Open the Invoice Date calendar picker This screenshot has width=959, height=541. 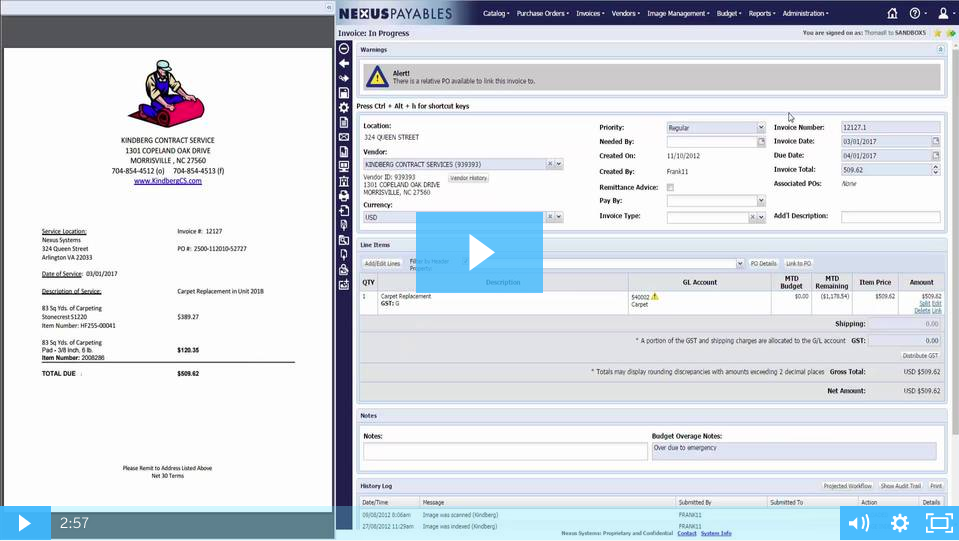pyautogui.click(x=936, y=141)
